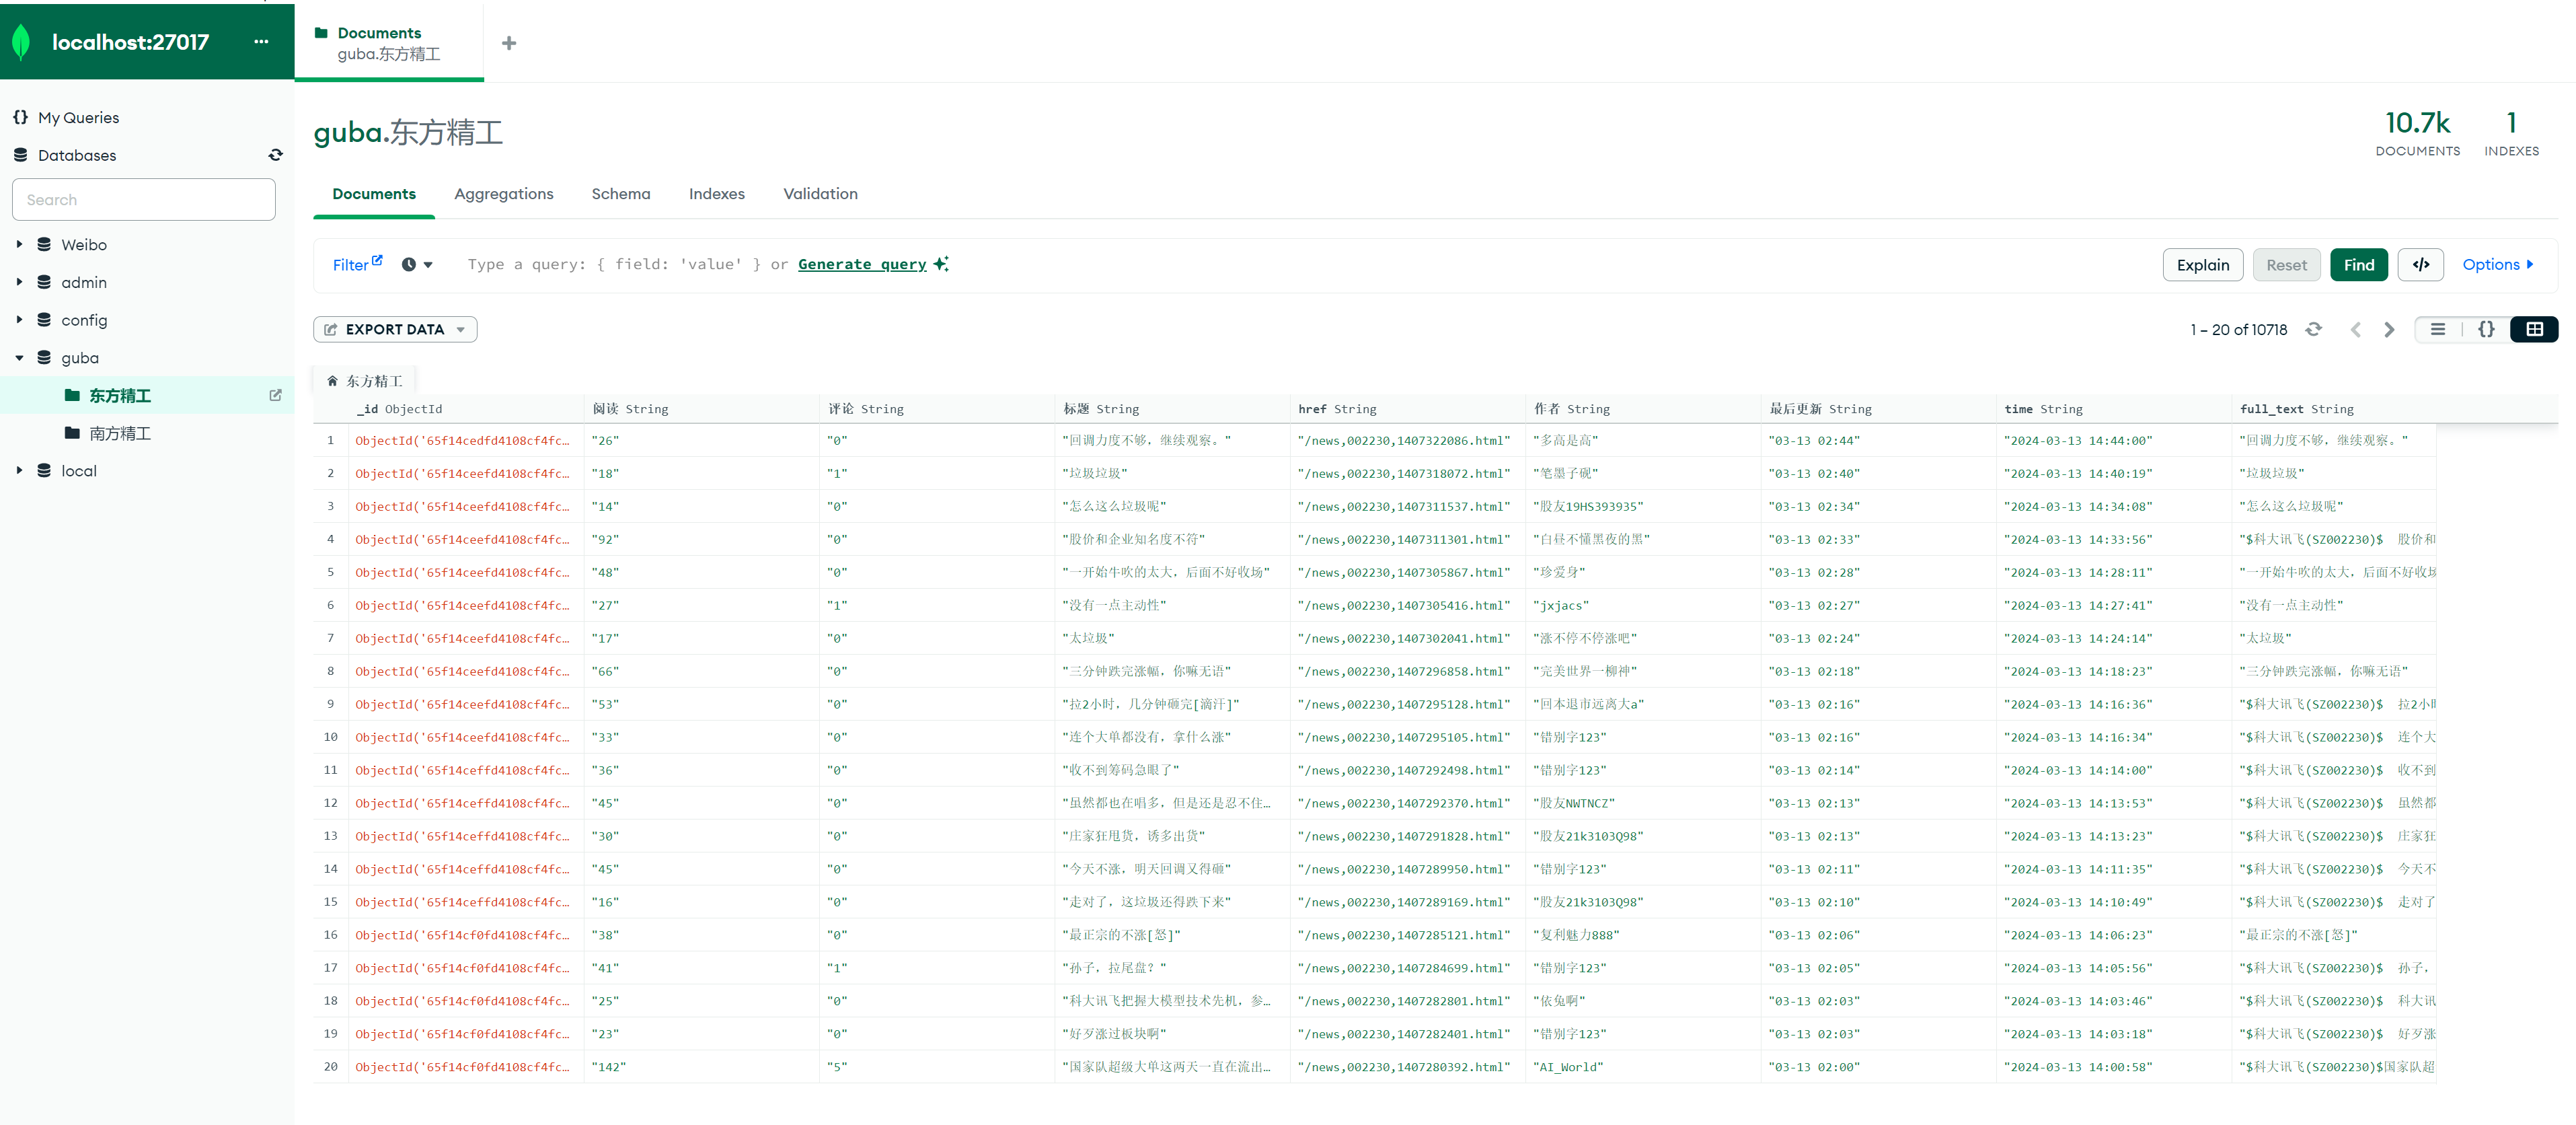Focus the sidebar Search field
Screen dimensions: 2576x1125
tap(144, 200)
